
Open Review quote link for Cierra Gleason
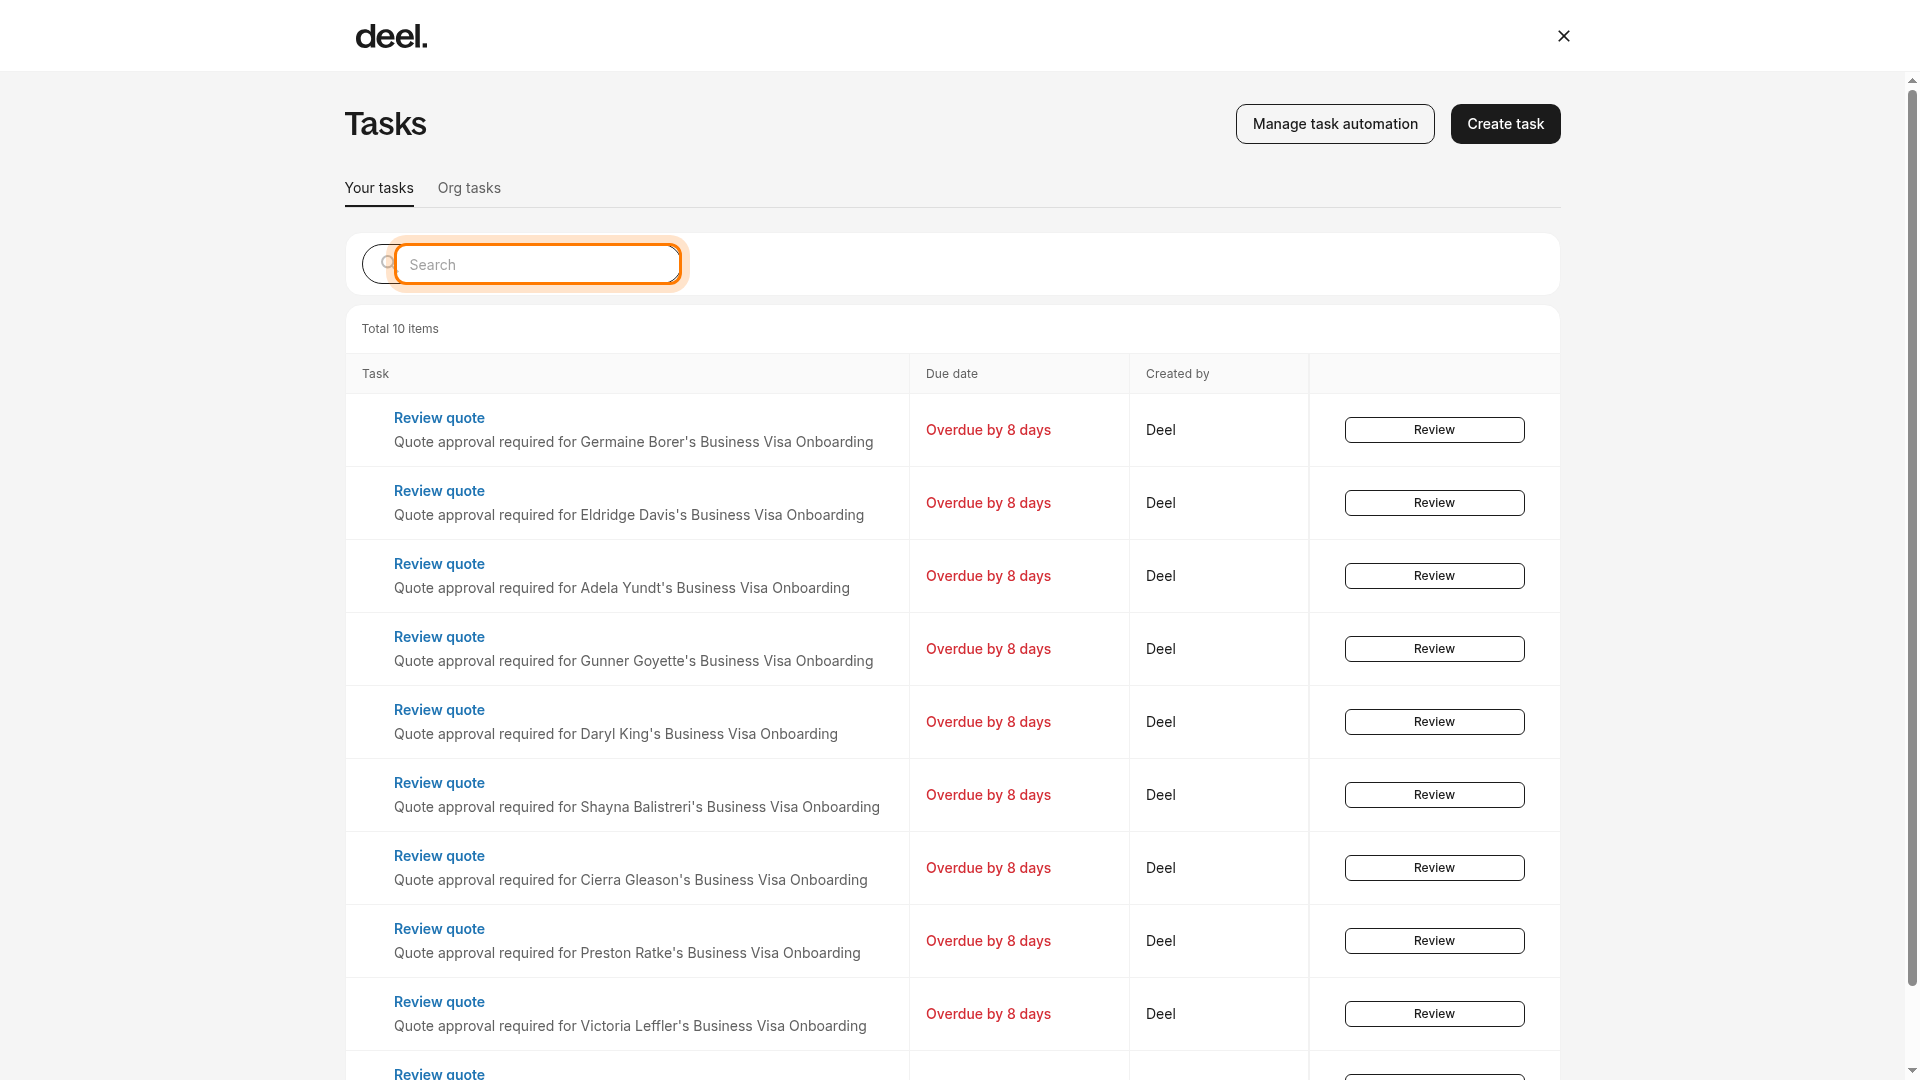(439, 856)
